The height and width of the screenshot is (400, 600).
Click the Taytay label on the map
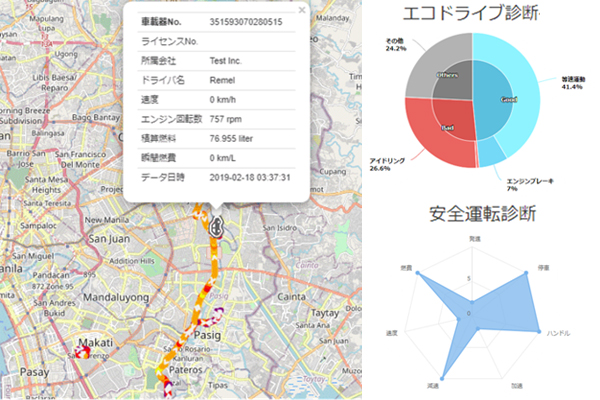(325, 313)
